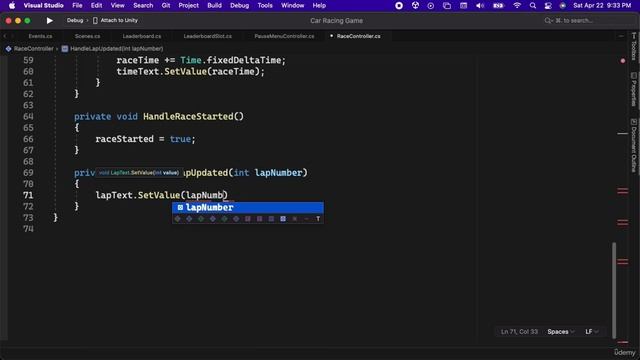Switch to the Leaderboard.cs tab
Viewport: 640px width, 360px height.
[142, 36]
